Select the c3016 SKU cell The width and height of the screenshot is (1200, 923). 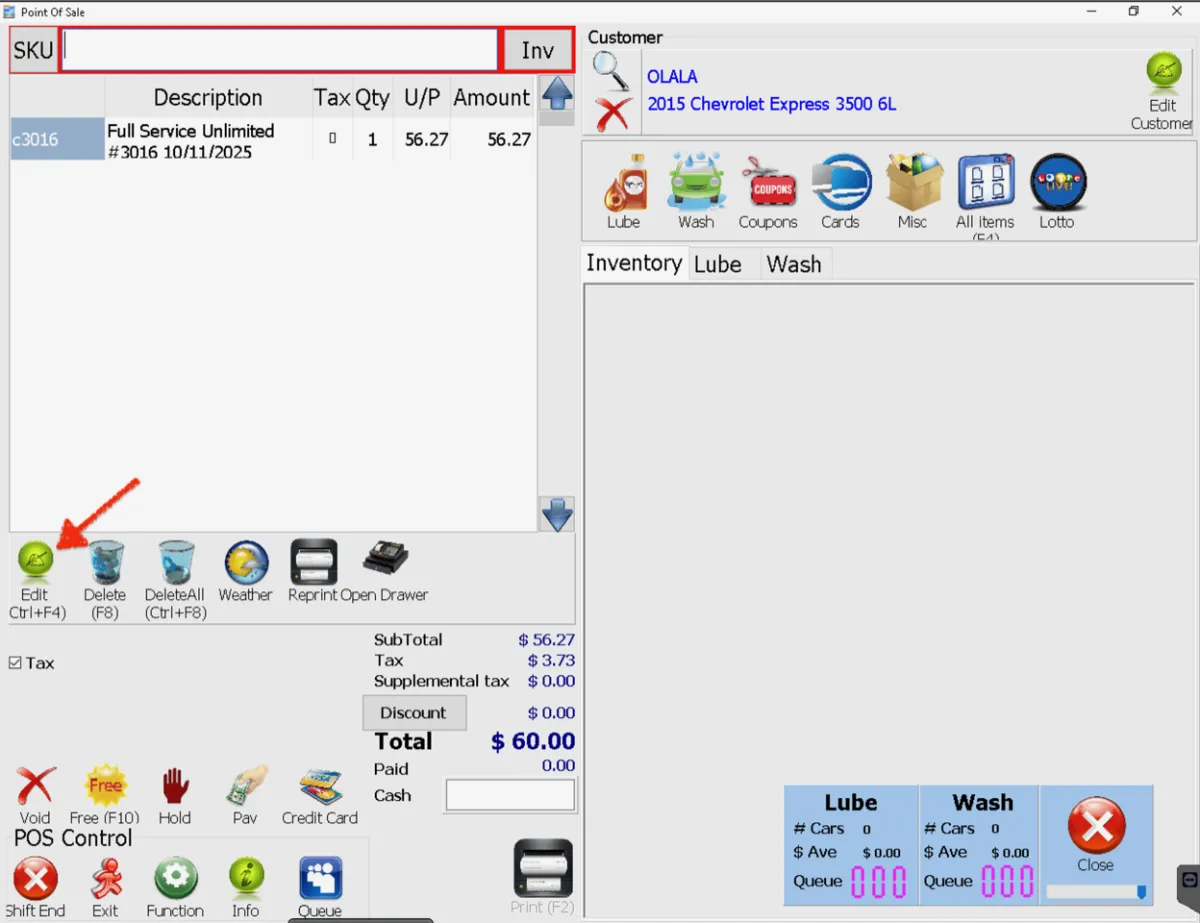click(57, 139)
